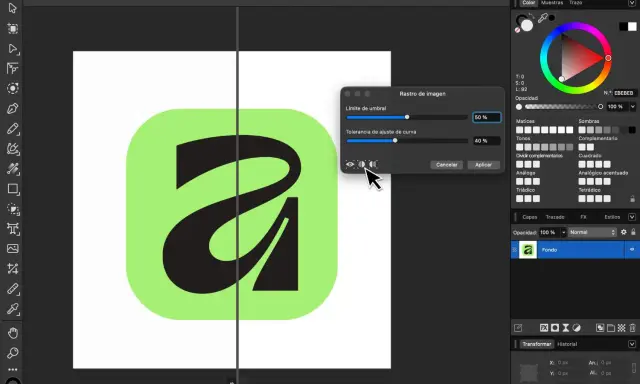
Task: Open the Transformar tab
Action: [537, 344]
